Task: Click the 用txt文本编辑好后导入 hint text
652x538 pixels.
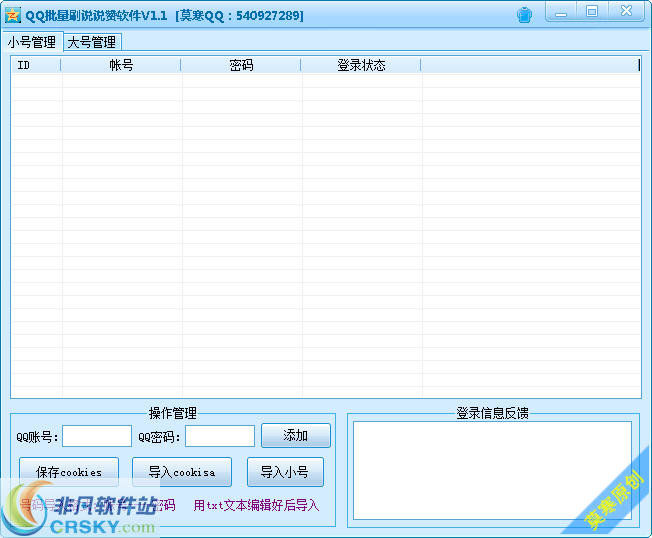Action: coord(256,505)
